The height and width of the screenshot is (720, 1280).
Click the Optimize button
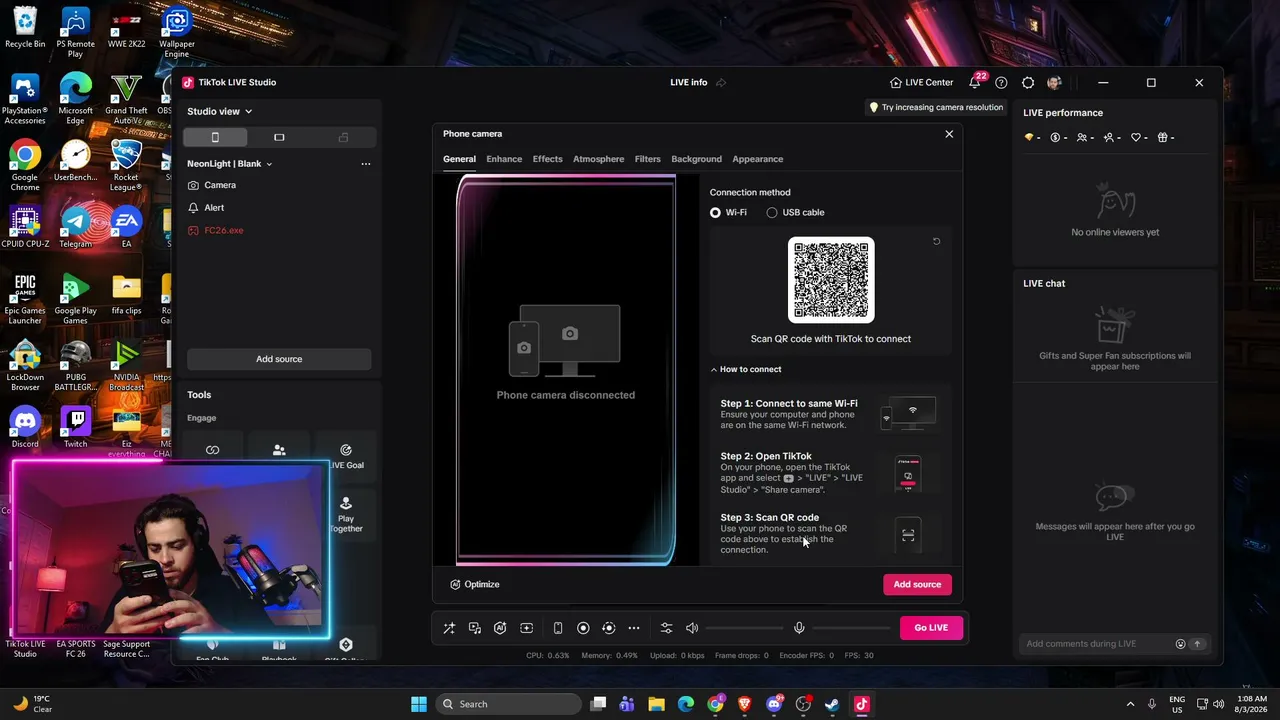coord(475,584)
